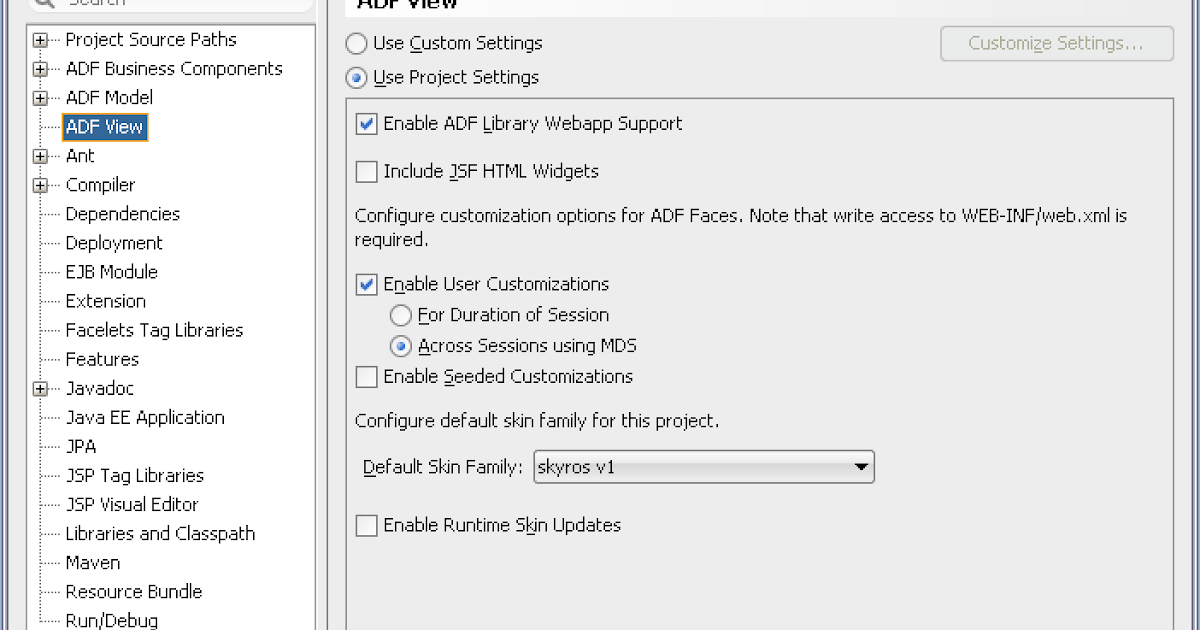Expand the Project Source Paths node
This screenshot has width=1200, height=630.
(x=40, y=39)
